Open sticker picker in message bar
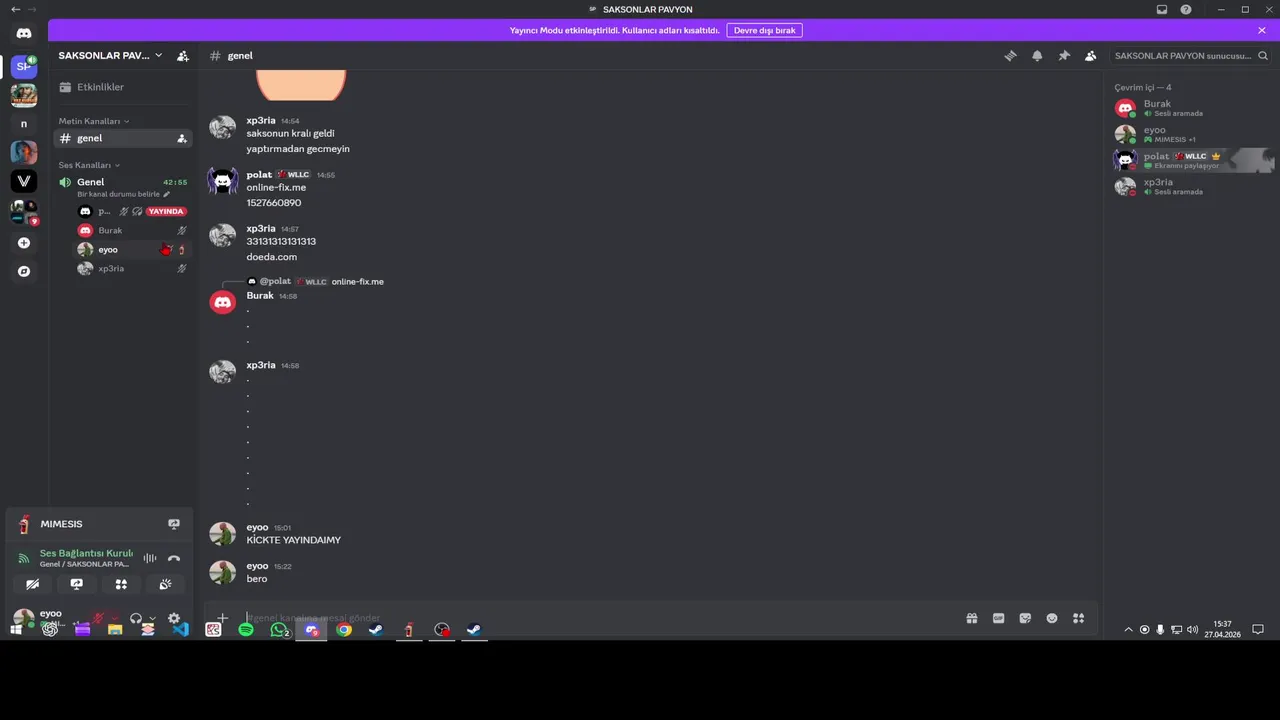Screen dimensions: 1280x720 [1025, 618]
